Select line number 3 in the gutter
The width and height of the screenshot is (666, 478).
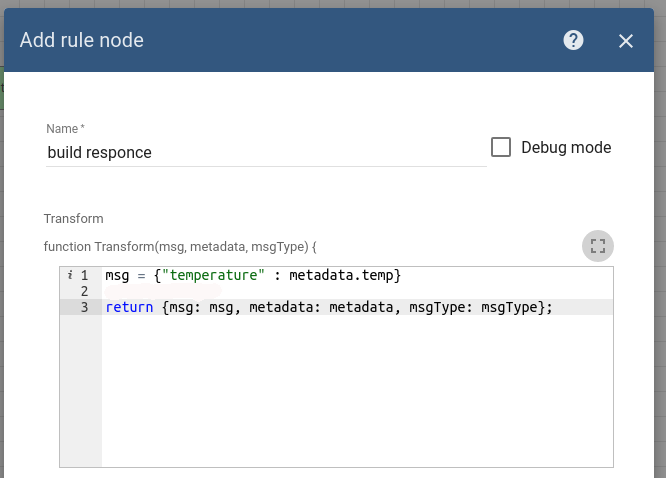84,307
